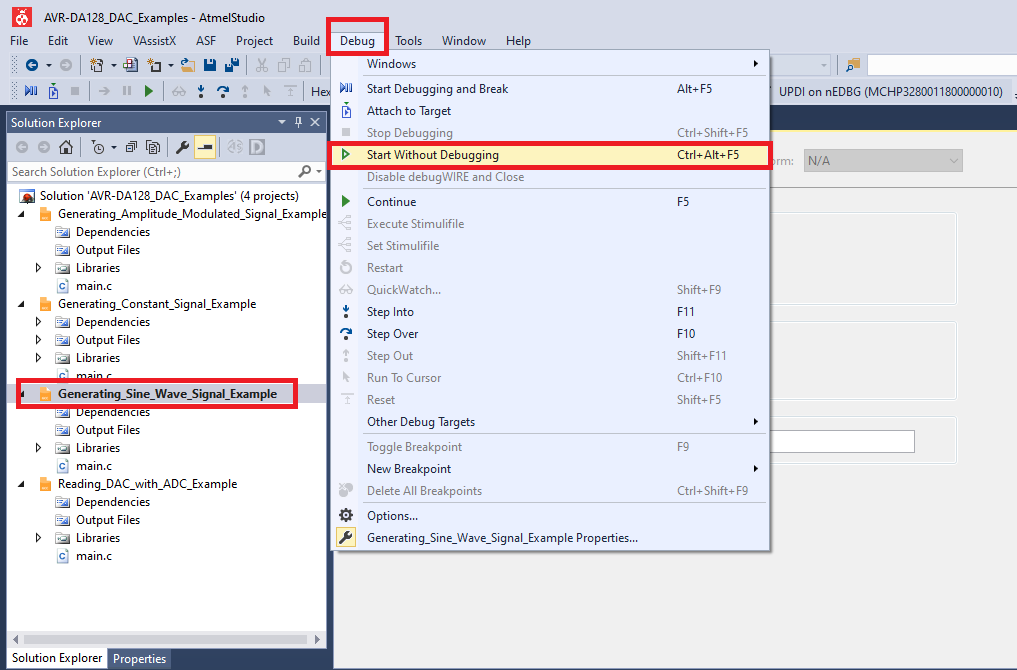Expand Libraries under Reading_DAC_with_ADC_Example
This screenshot has height=670, width=1017.
click(38, 538)
